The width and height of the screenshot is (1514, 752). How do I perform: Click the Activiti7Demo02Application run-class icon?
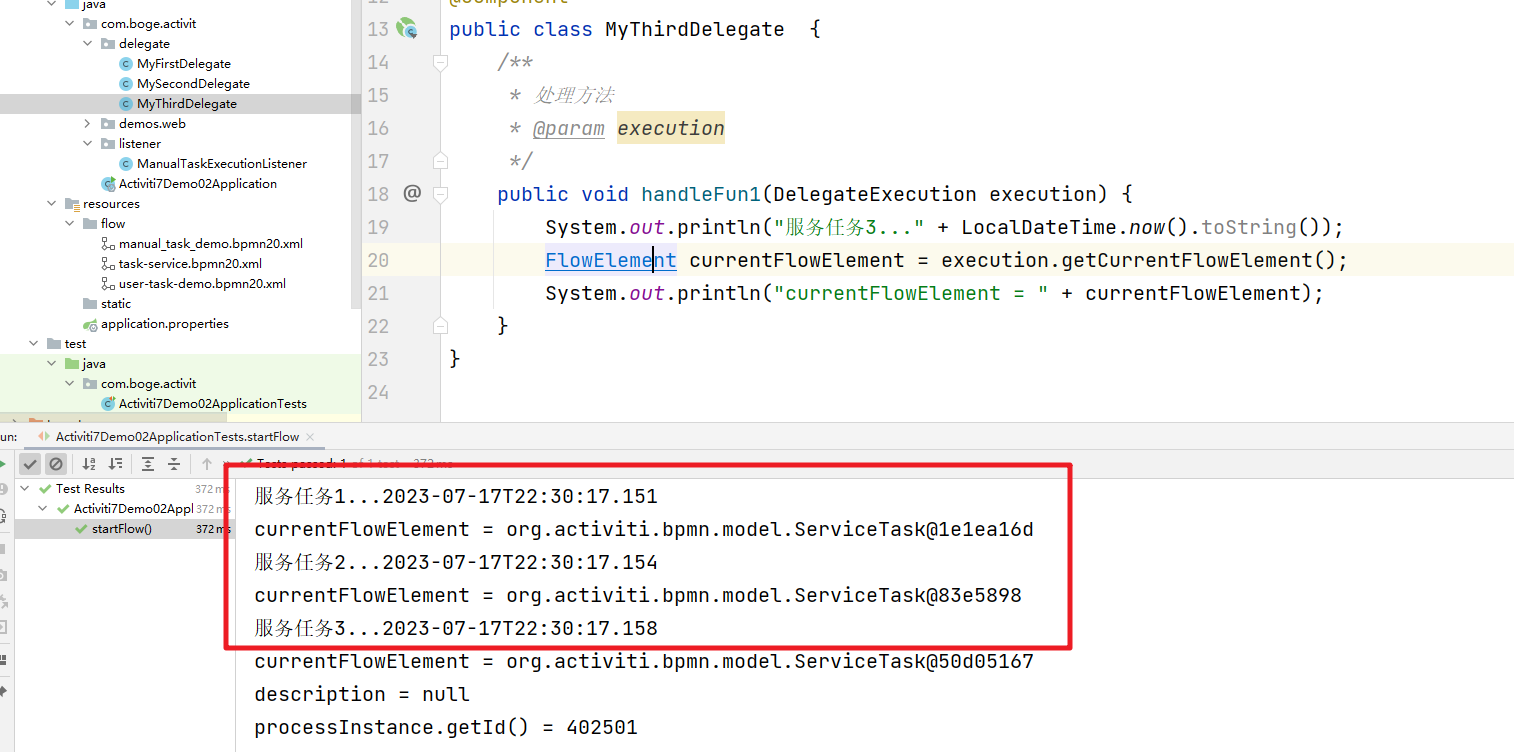click(x=109, y=184)
